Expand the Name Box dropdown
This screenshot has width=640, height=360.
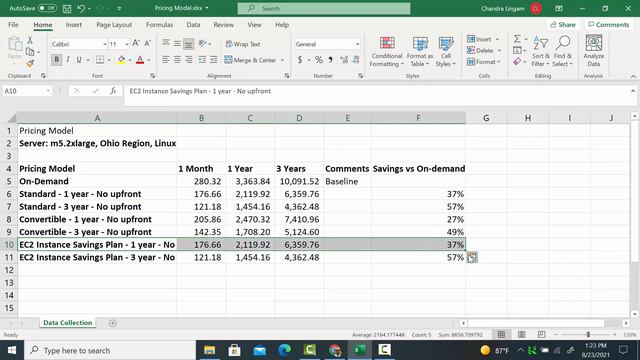click(48, 91)
